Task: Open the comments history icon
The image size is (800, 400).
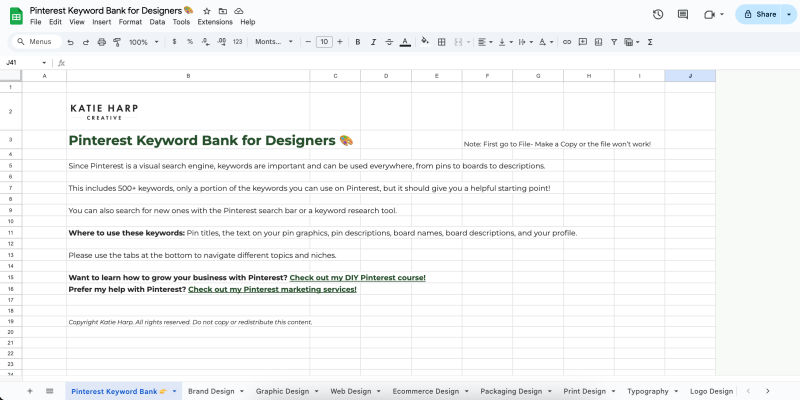Action: coord(683,14)
